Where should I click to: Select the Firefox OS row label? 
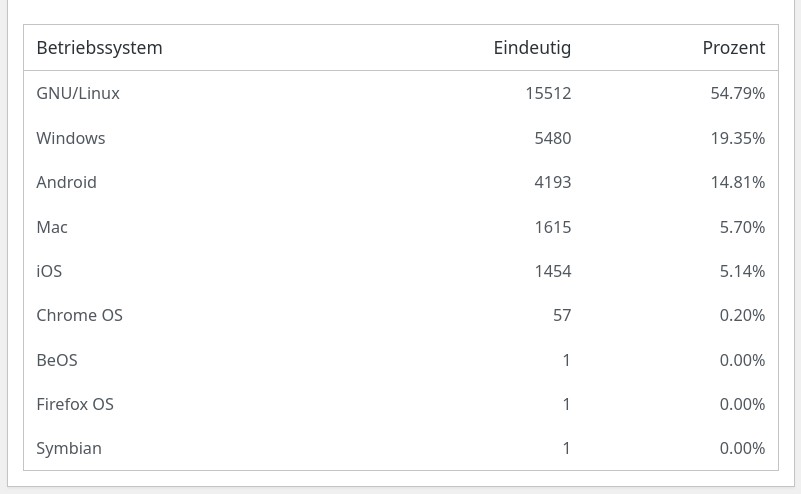pos(75,404)
